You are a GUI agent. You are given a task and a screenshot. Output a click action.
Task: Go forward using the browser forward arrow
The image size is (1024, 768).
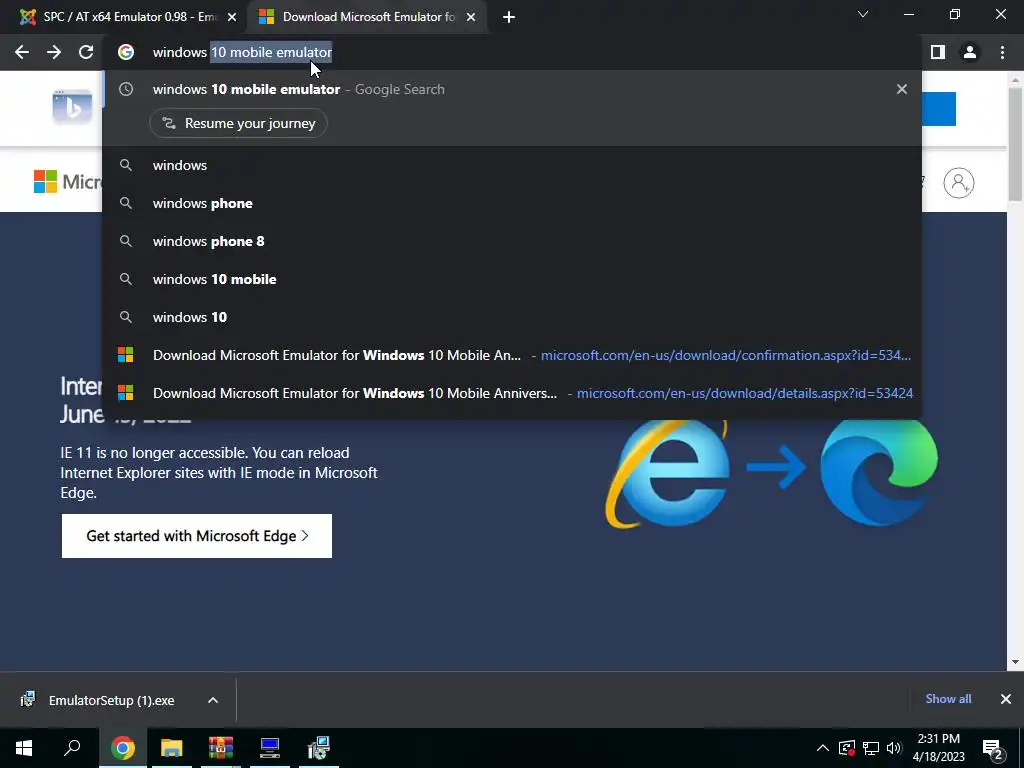pos(54,52)
